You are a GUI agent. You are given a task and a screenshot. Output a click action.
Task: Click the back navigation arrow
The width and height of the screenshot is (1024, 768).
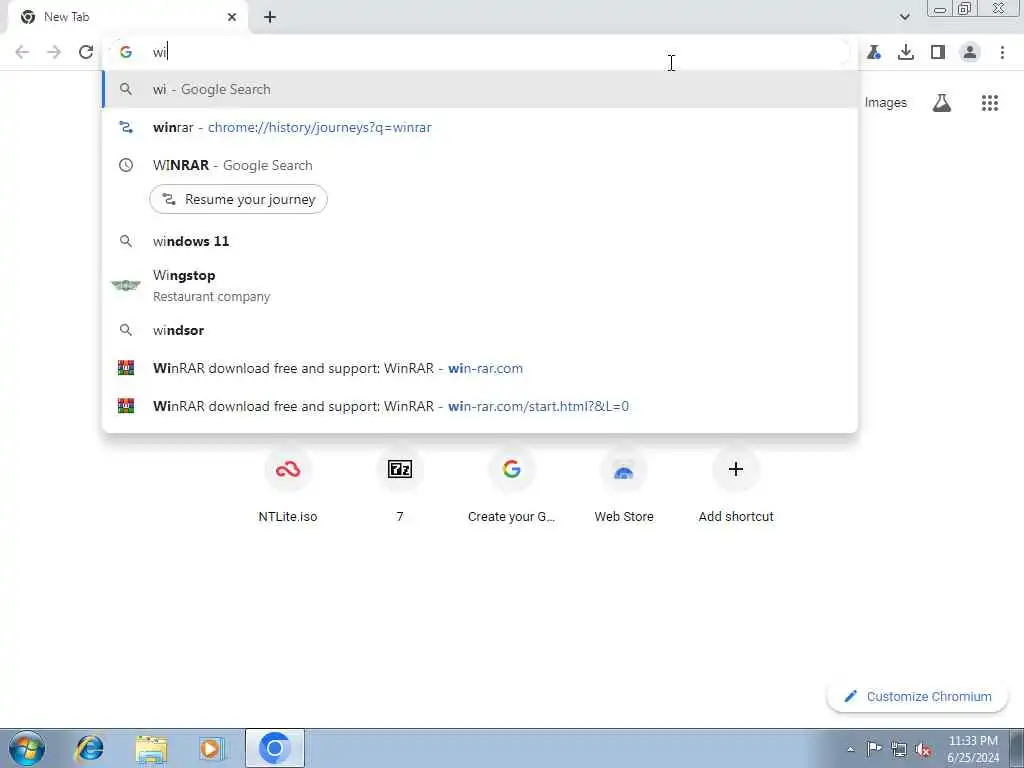coord(22,52)
